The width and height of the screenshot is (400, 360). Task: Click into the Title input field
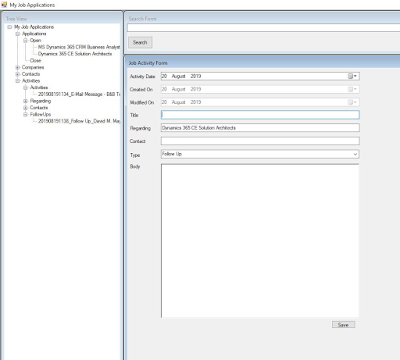click(260, 115)
